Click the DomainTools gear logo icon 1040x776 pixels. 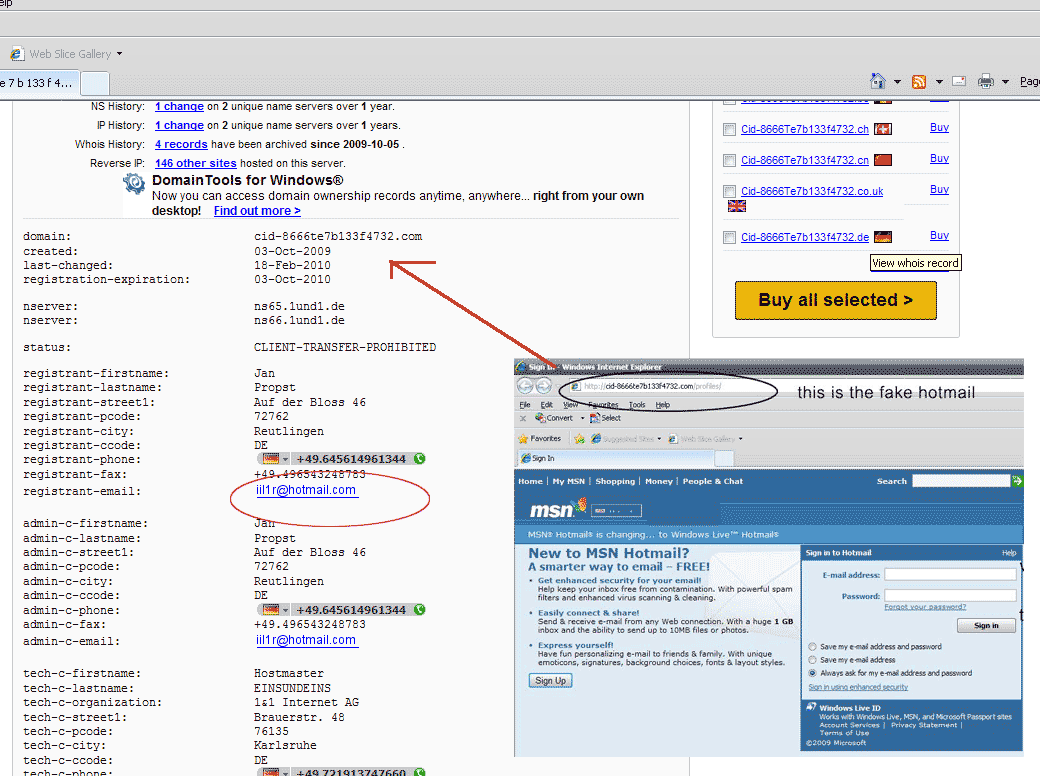point(134,183)
